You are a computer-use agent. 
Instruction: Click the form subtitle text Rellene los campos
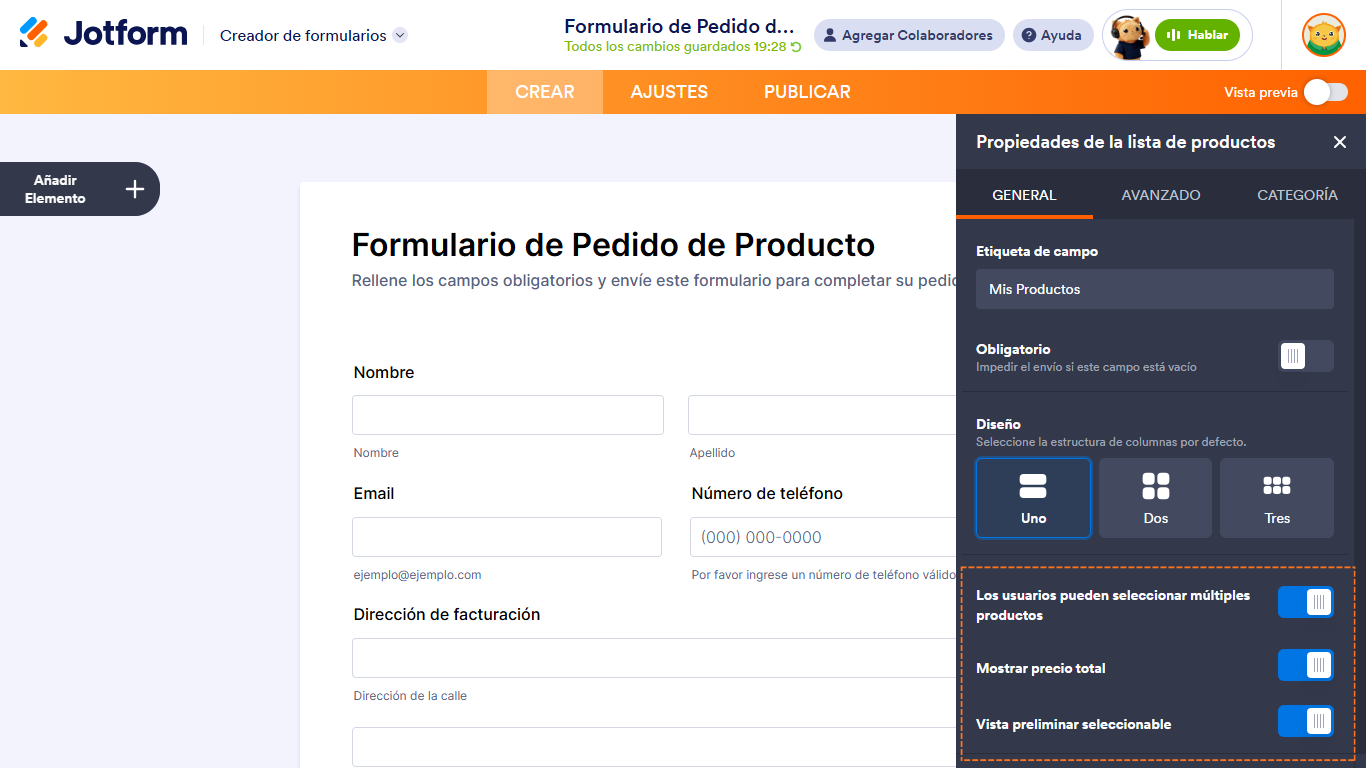(654, 281)
